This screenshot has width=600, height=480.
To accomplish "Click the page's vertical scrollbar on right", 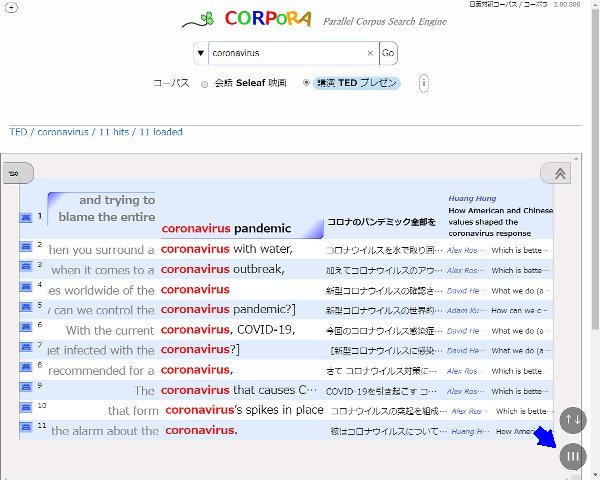I will coord(594,200).
